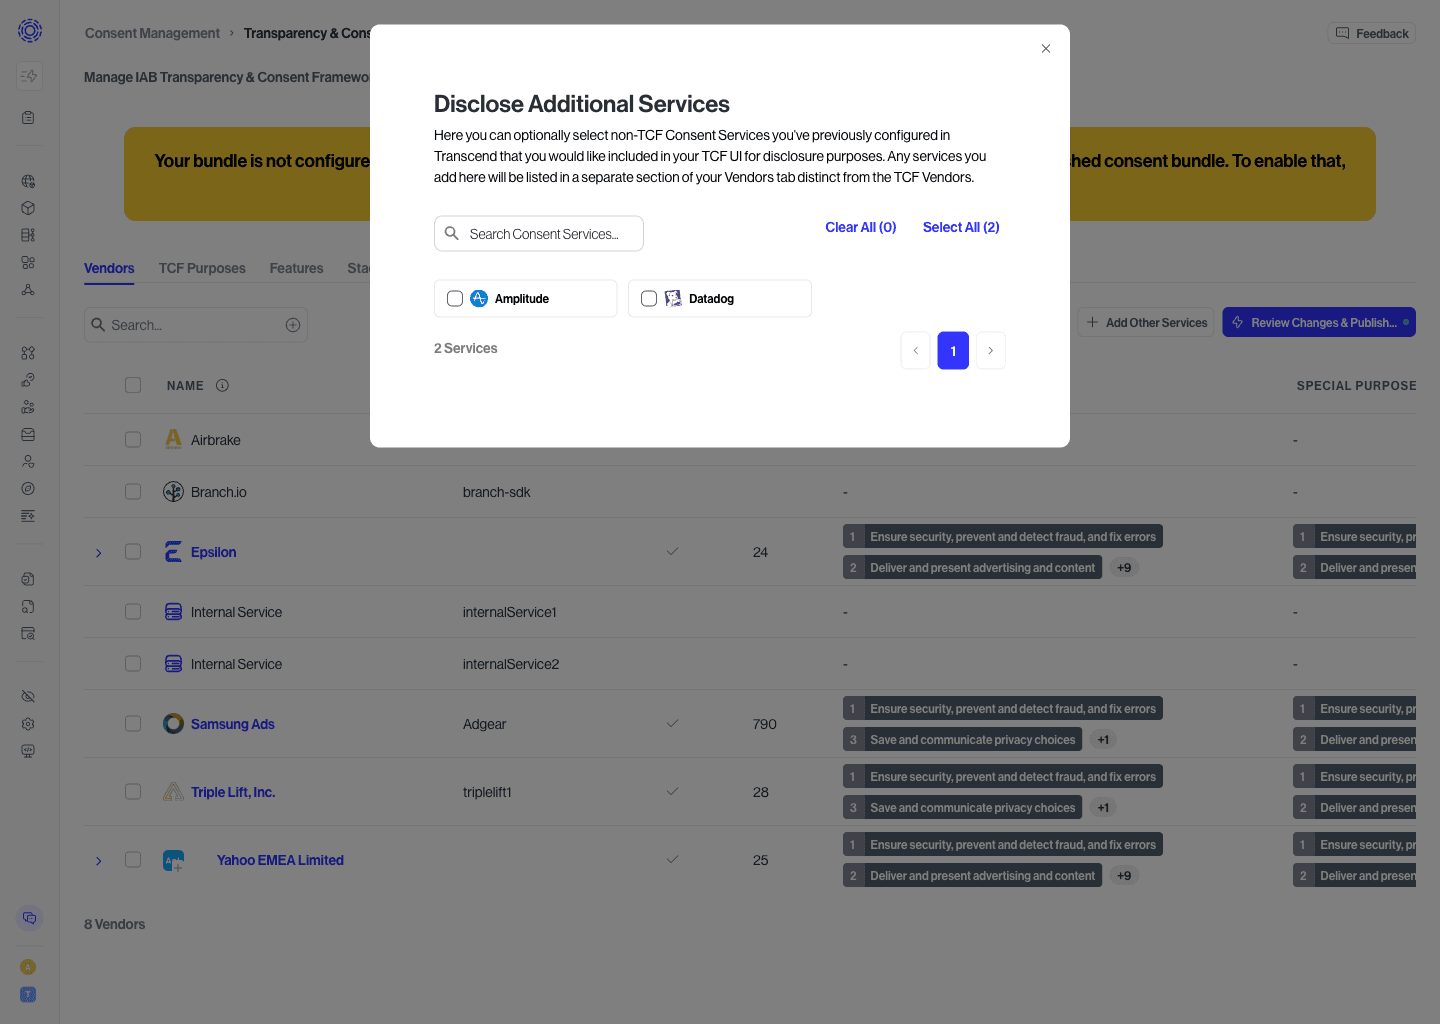Viewport: 1440px width, 1024px height.
Task: Open the chat bubbles icon in the sidebar
Action: pos(29,918)
